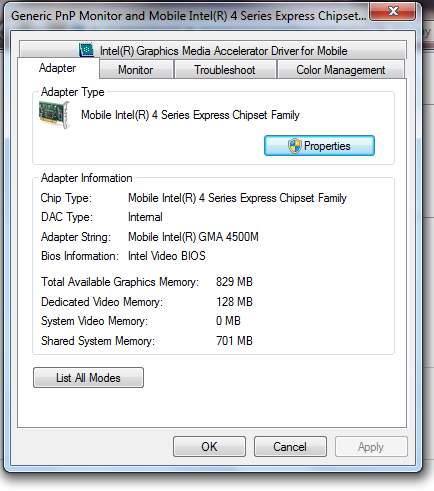Screen dimensions: 434x491
Task: Click the DAC Type value Internal
Action: pyautogui.click(x=145, y=217)
